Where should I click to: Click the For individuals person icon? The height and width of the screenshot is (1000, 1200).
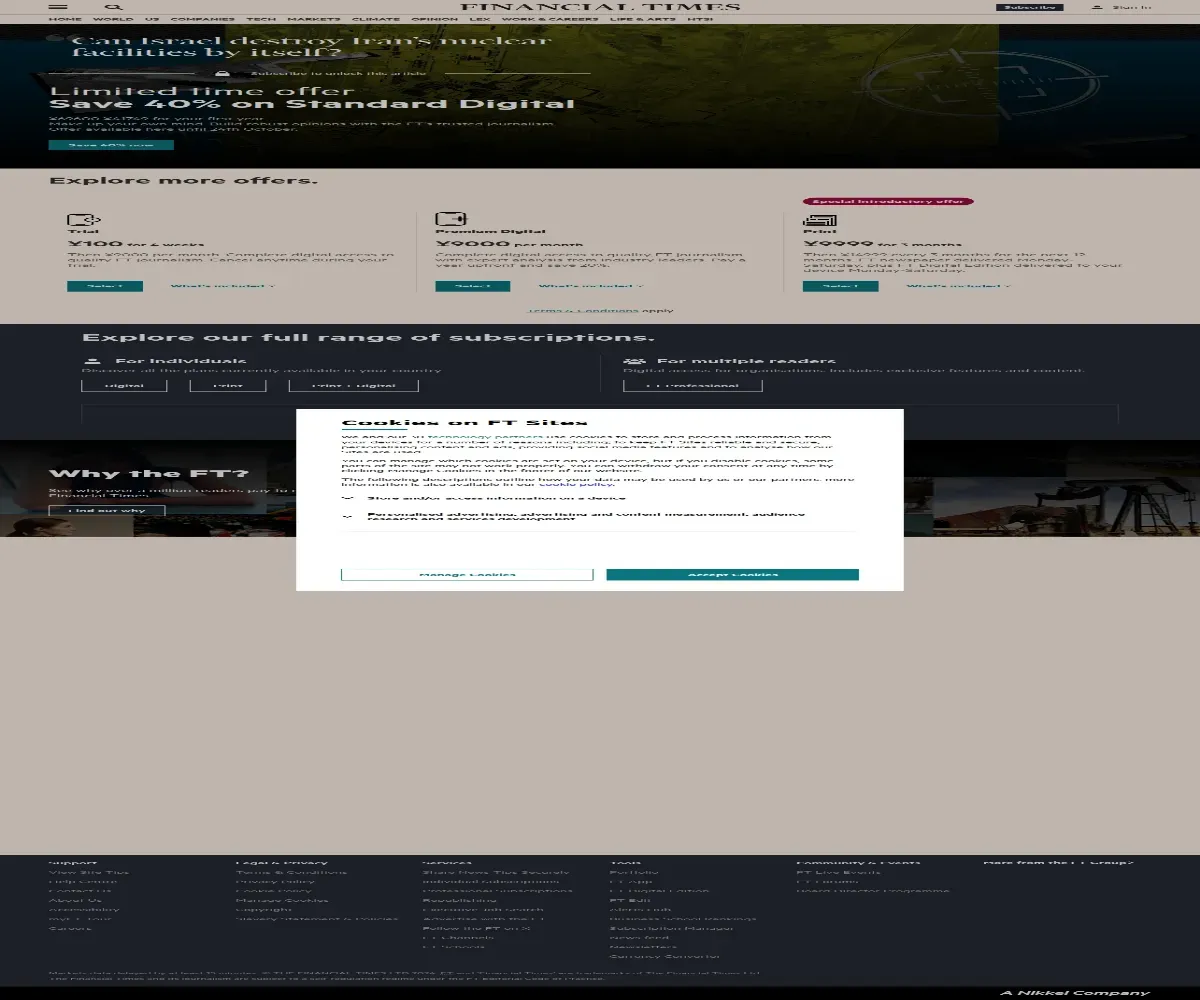click(92, 361)
